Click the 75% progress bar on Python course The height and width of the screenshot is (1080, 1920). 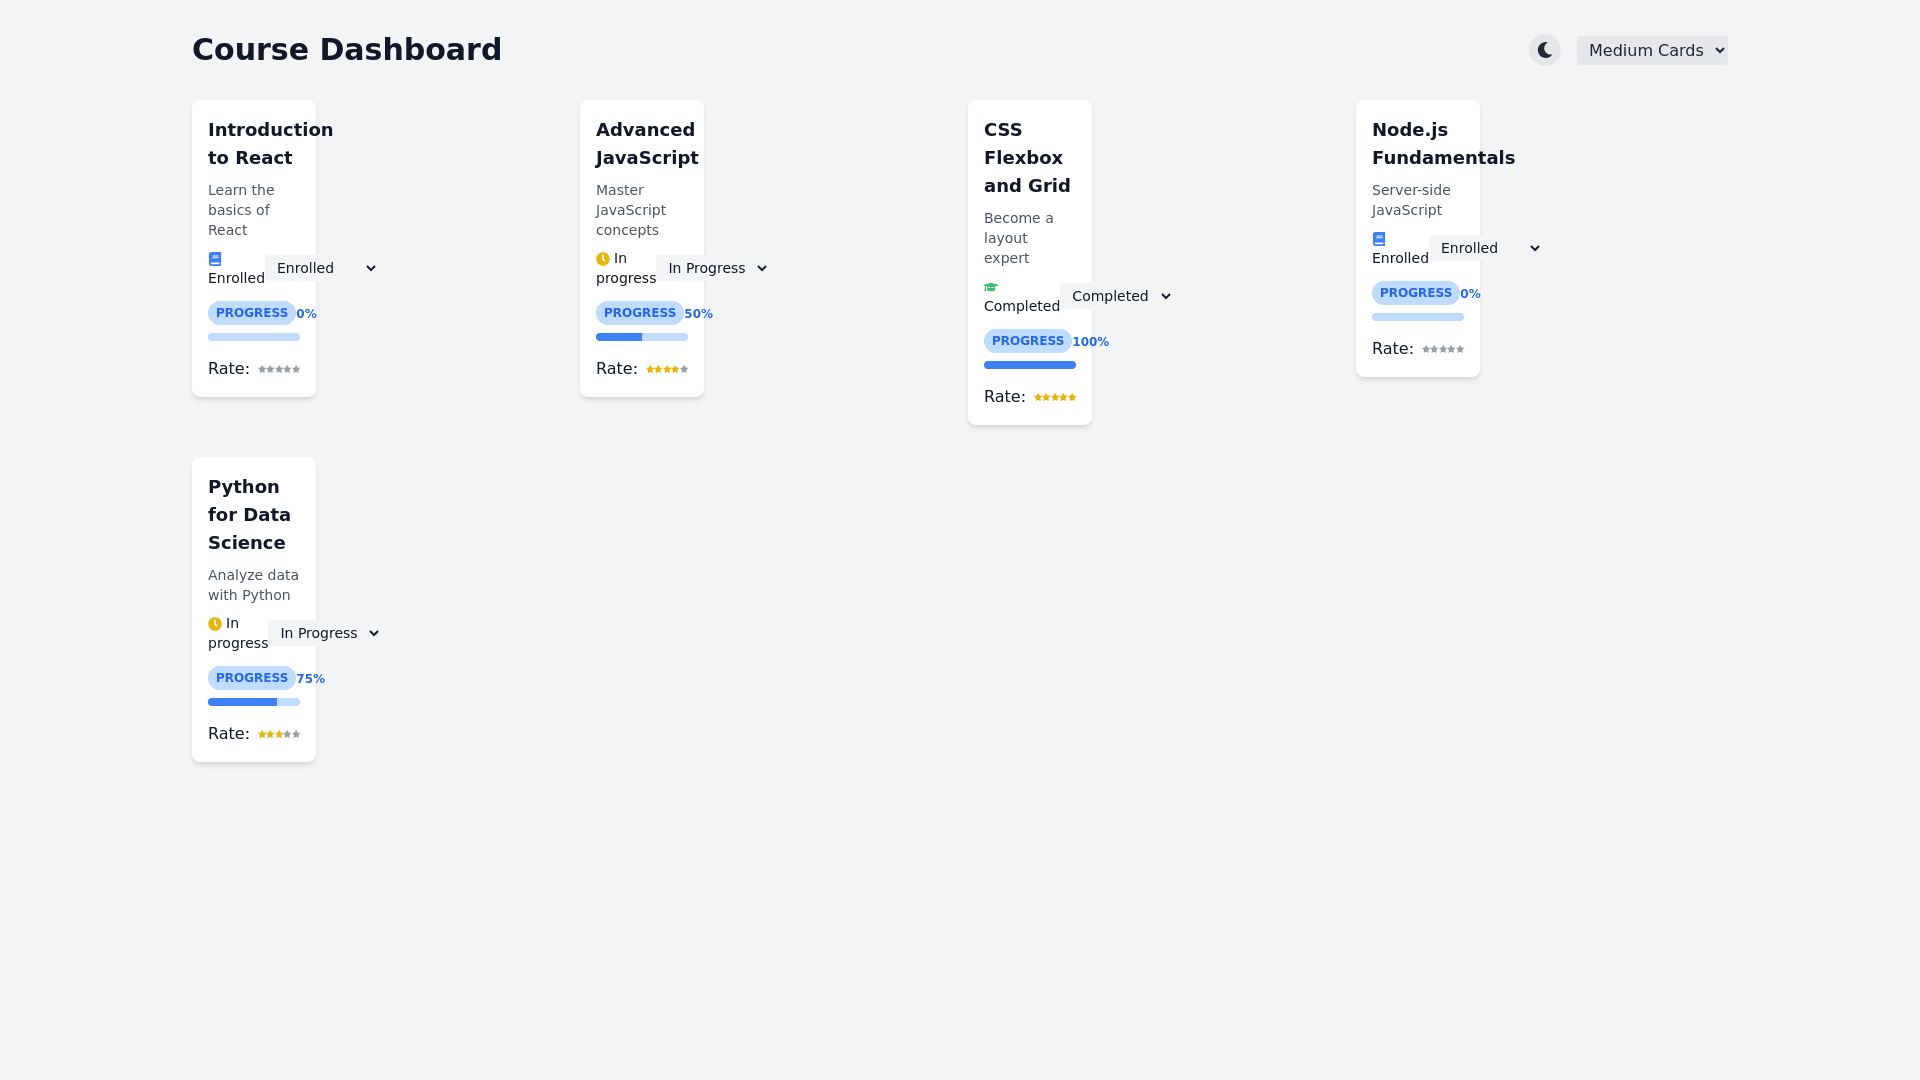pos(254,702)
